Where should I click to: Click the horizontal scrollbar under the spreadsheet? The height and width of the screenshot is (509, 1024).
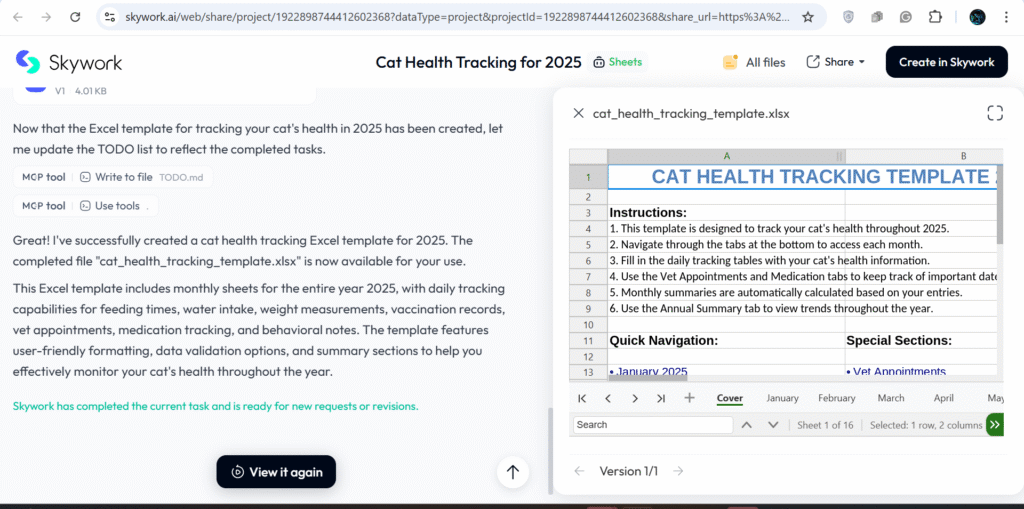[x=648, y=375]
